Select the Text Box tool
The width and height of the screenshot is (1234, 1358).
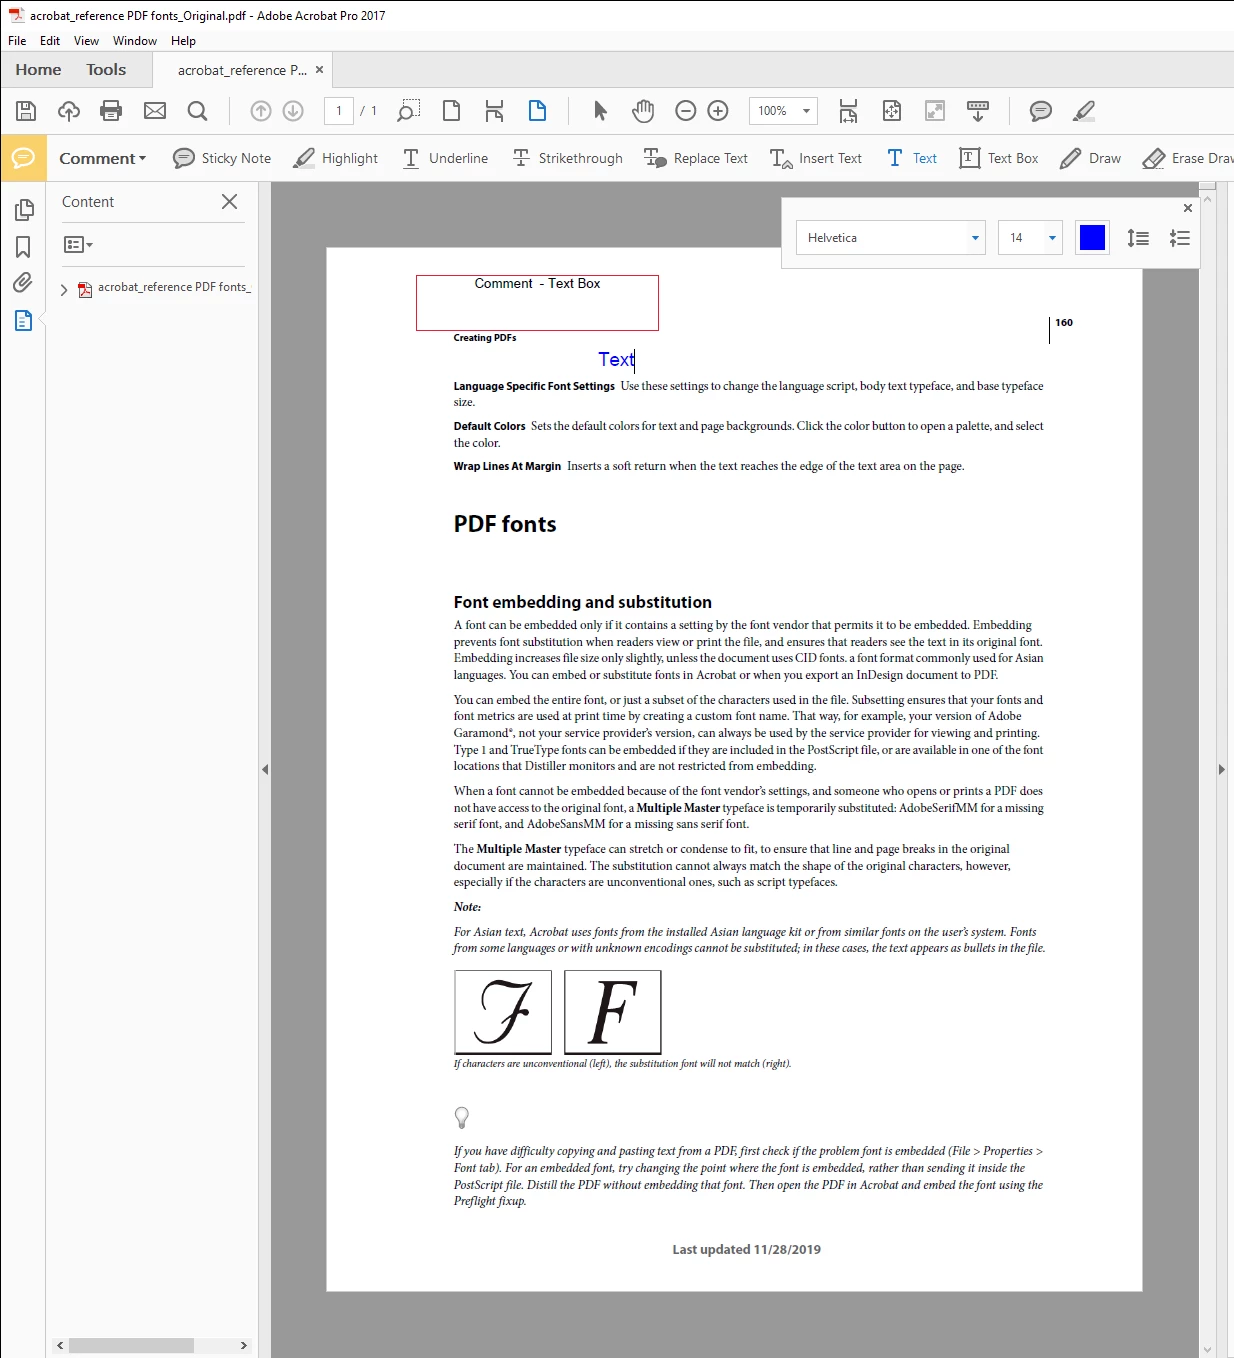click(x=999, y=158)
